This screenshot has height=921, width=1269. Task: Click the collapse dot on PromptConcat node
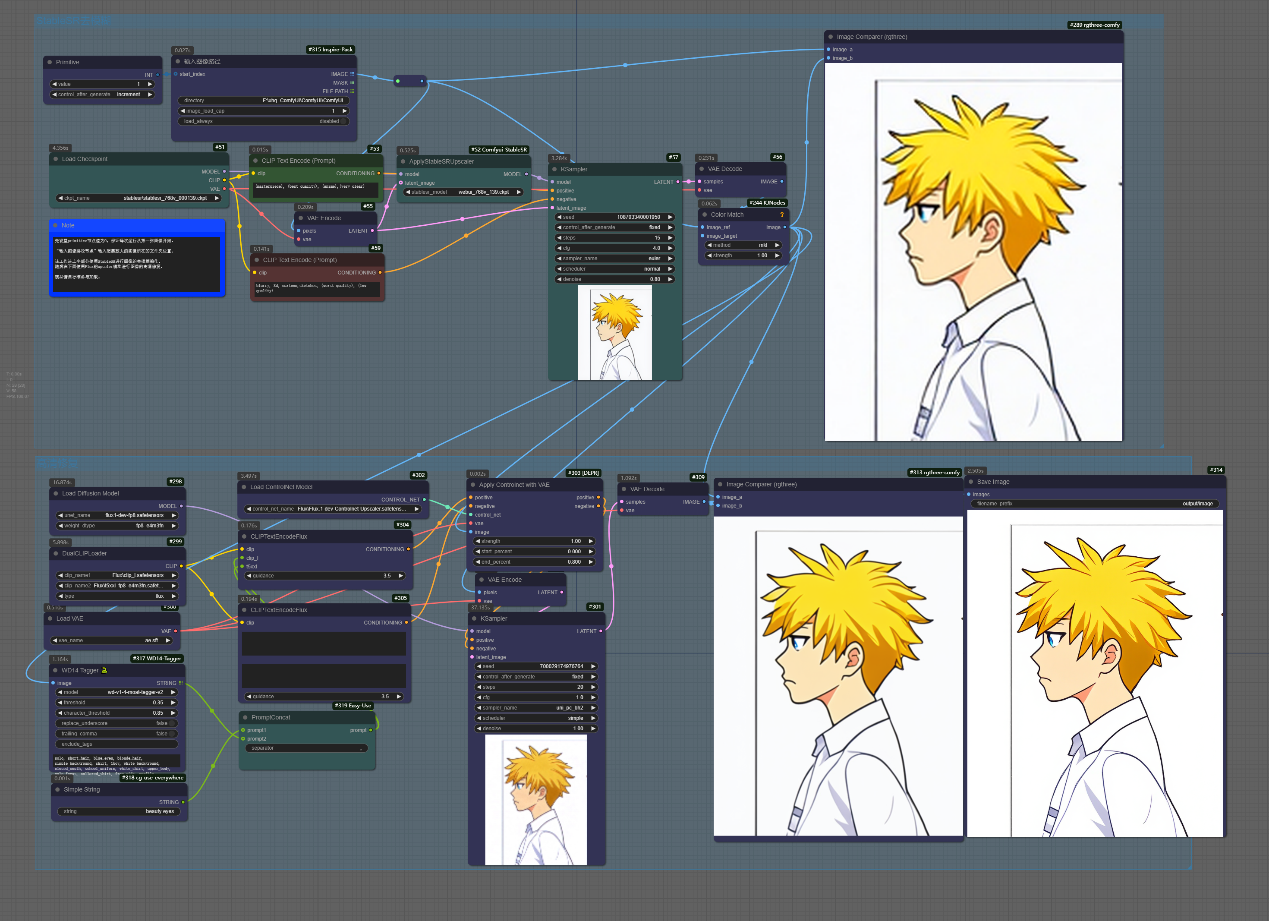[246, 717]
